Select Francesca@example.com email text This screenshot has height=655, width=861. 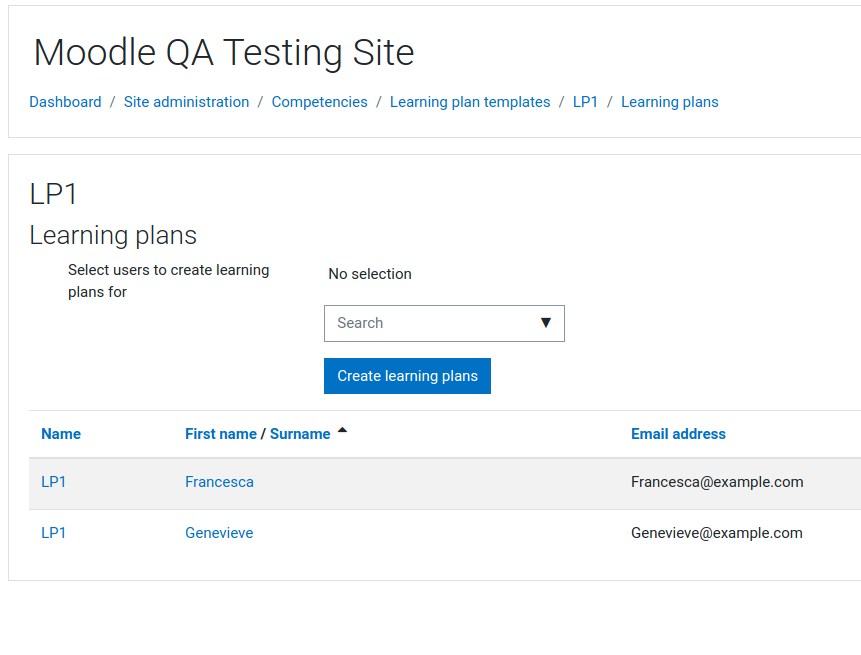(717, 482)
